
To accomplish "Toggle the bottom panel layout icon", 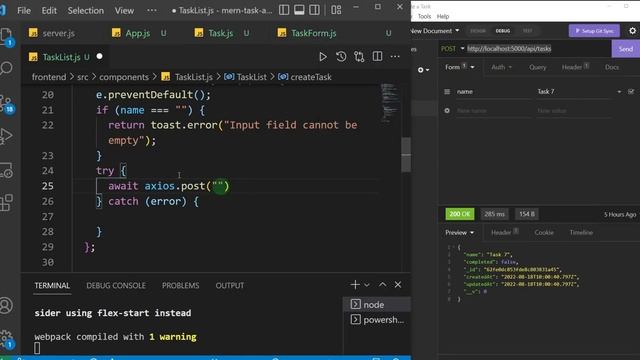I will [x=299, y=10].
